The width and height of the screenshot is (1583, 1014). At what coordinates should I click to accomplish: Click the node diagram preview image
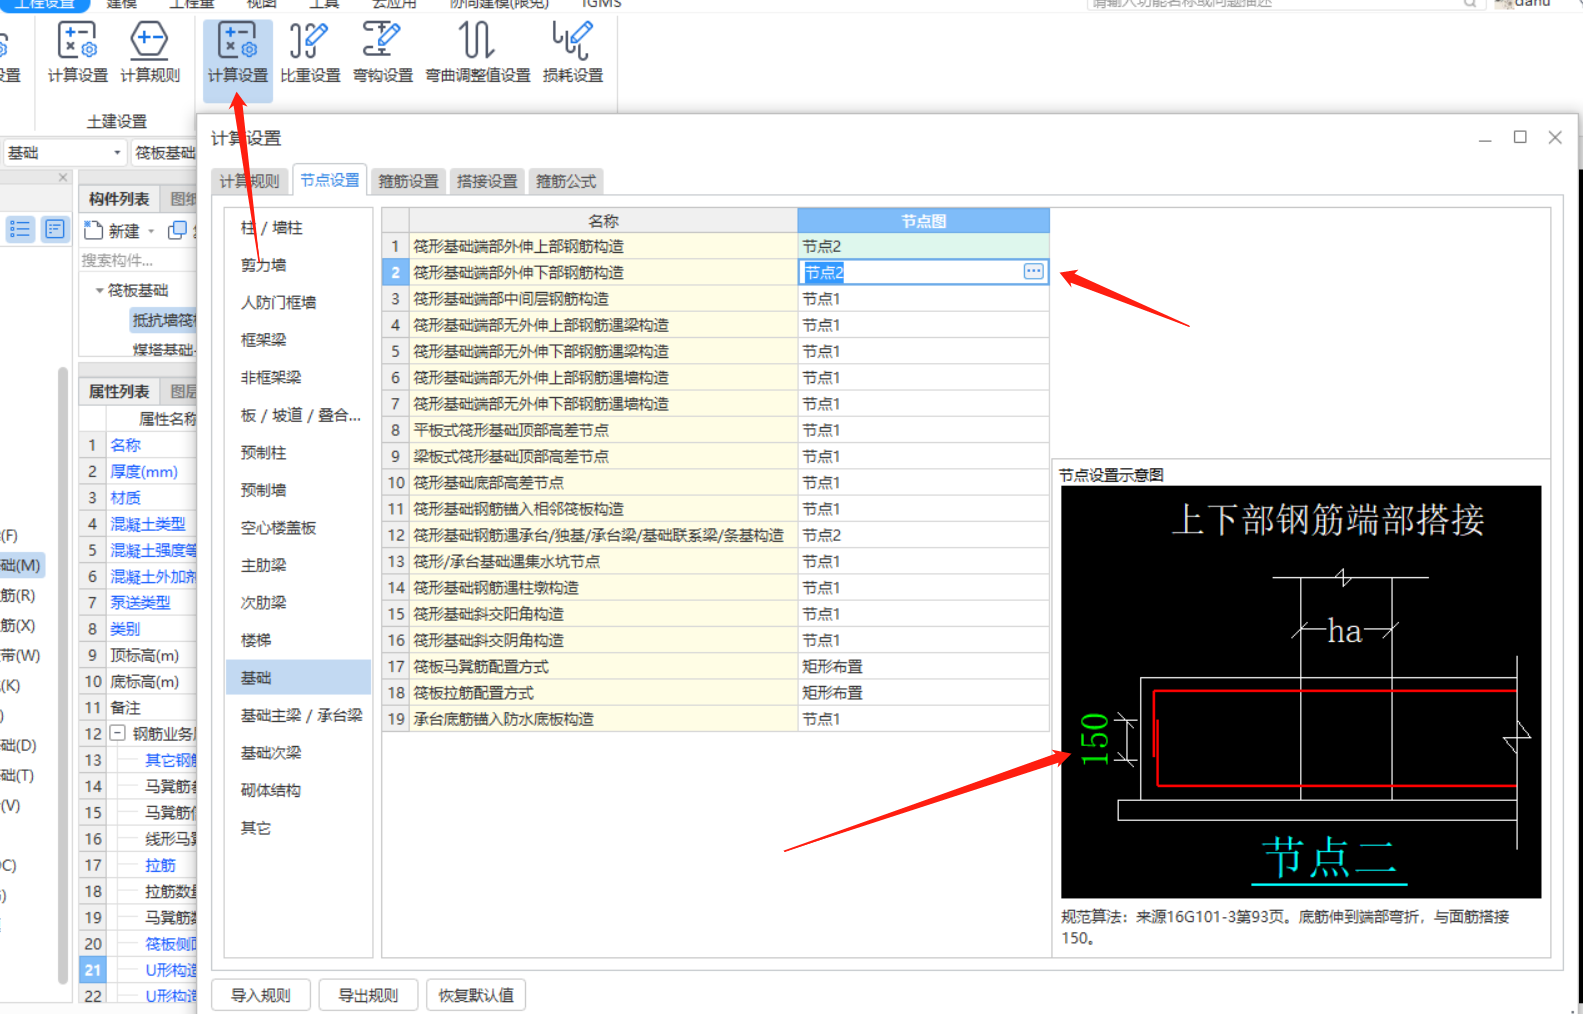pyautogui.click(x=1301, y=692)
